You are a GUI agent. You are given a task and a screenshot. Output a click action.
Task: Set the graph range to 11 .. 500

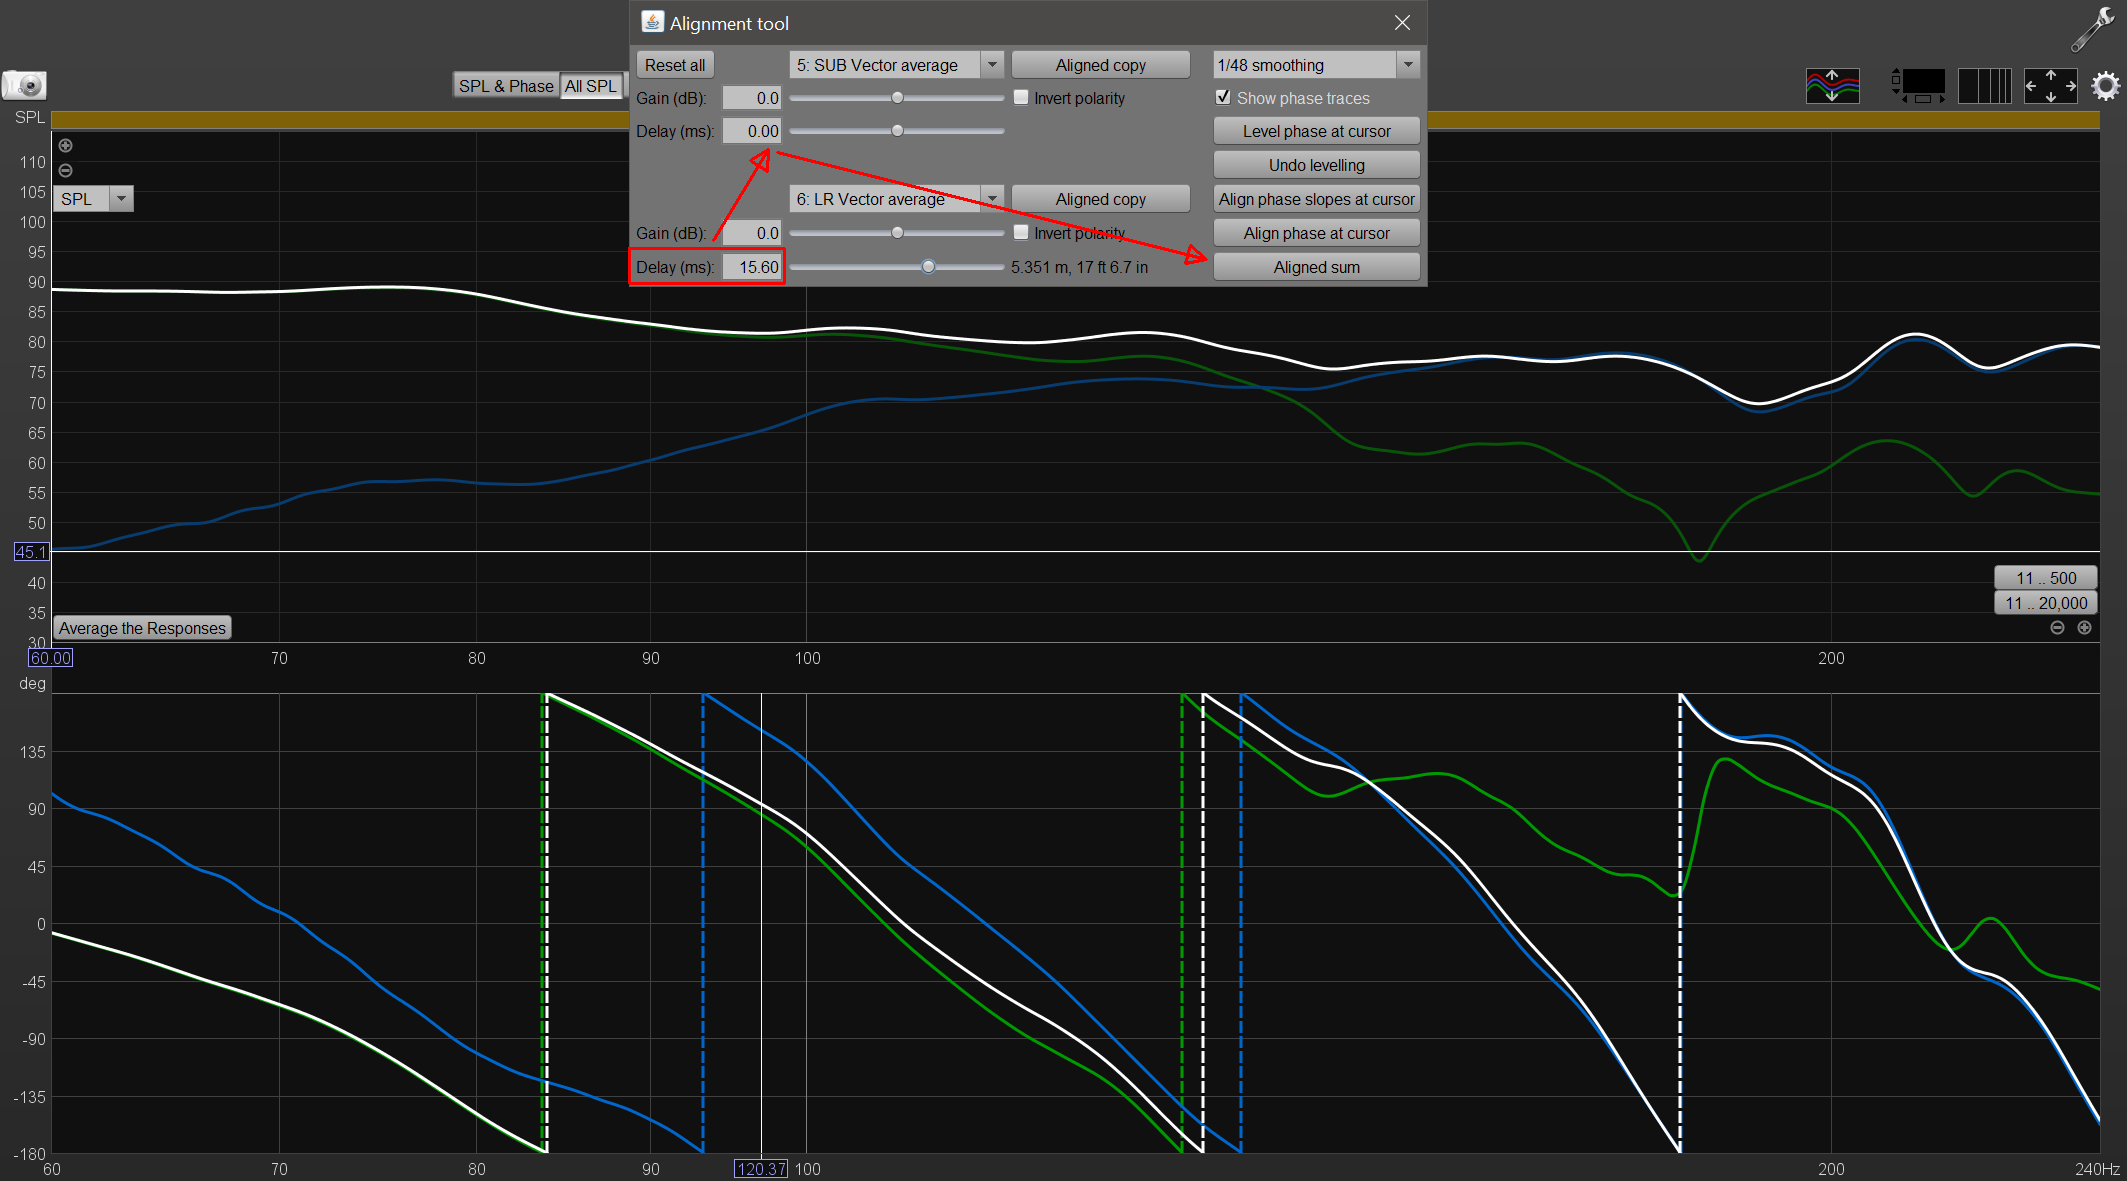(x=2045, y=578)
